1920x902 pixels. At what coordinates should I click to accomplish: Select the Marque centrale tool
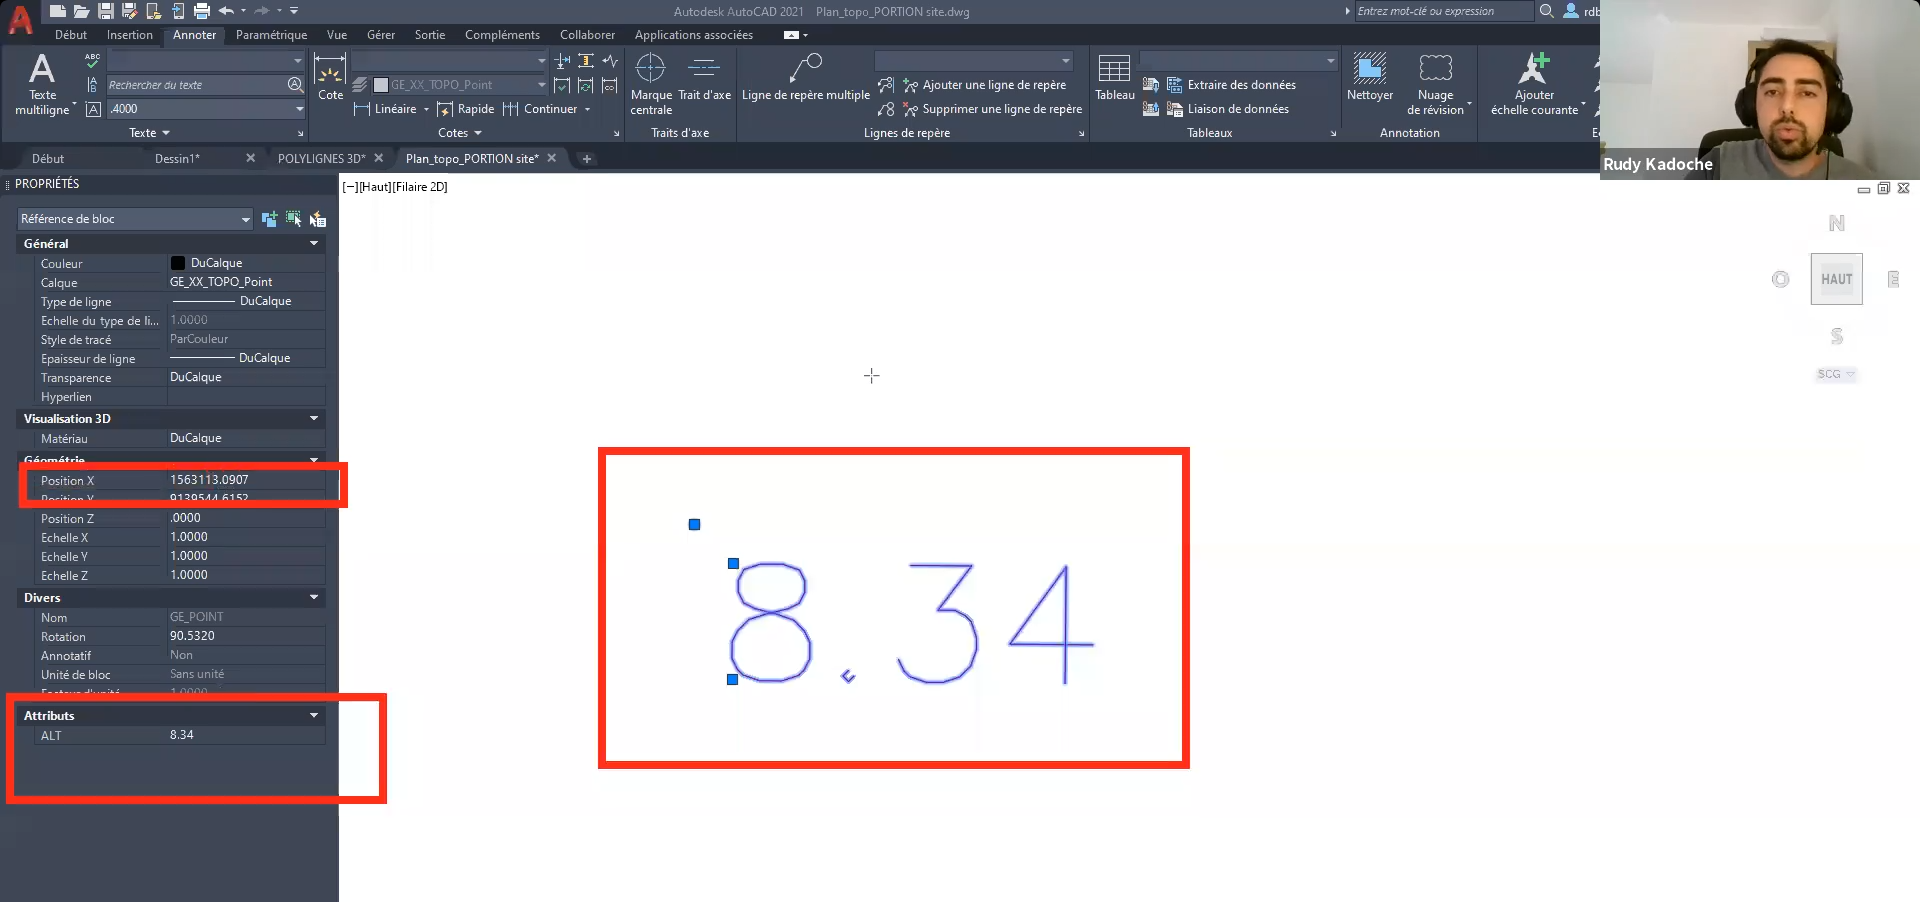(651, 84)
